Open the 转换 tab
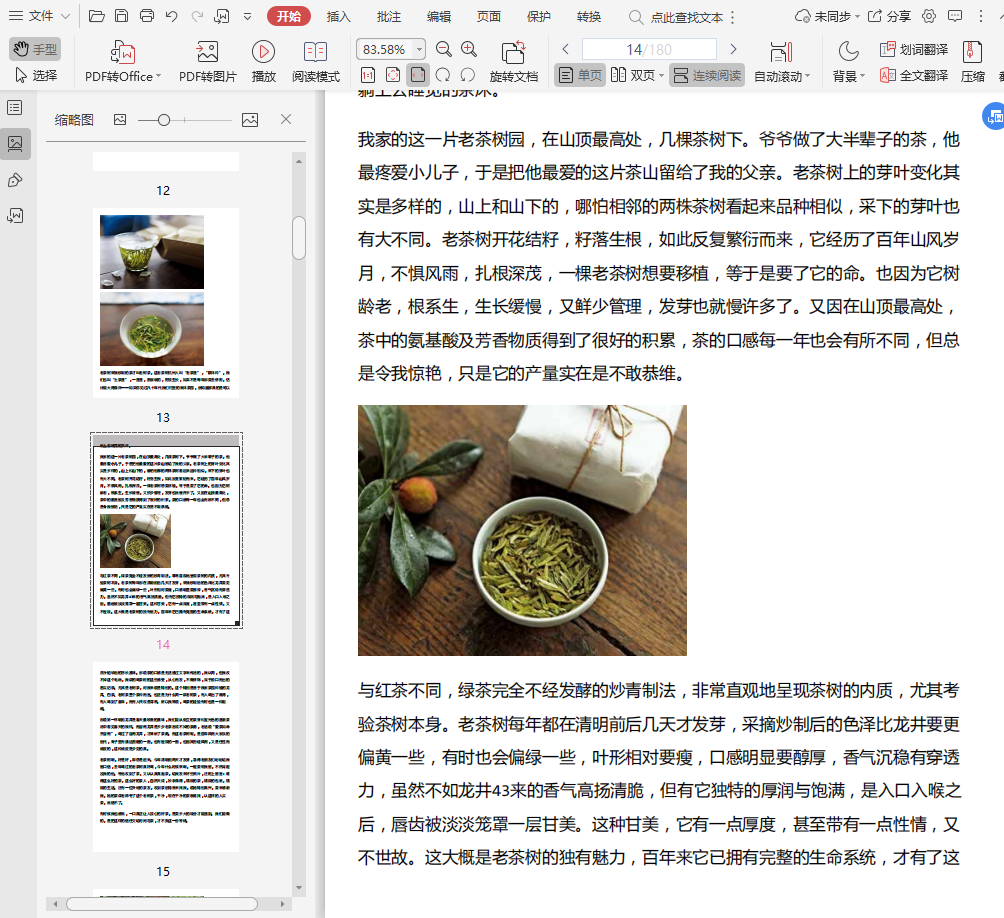1004x918 pixels. pos(588,17)
